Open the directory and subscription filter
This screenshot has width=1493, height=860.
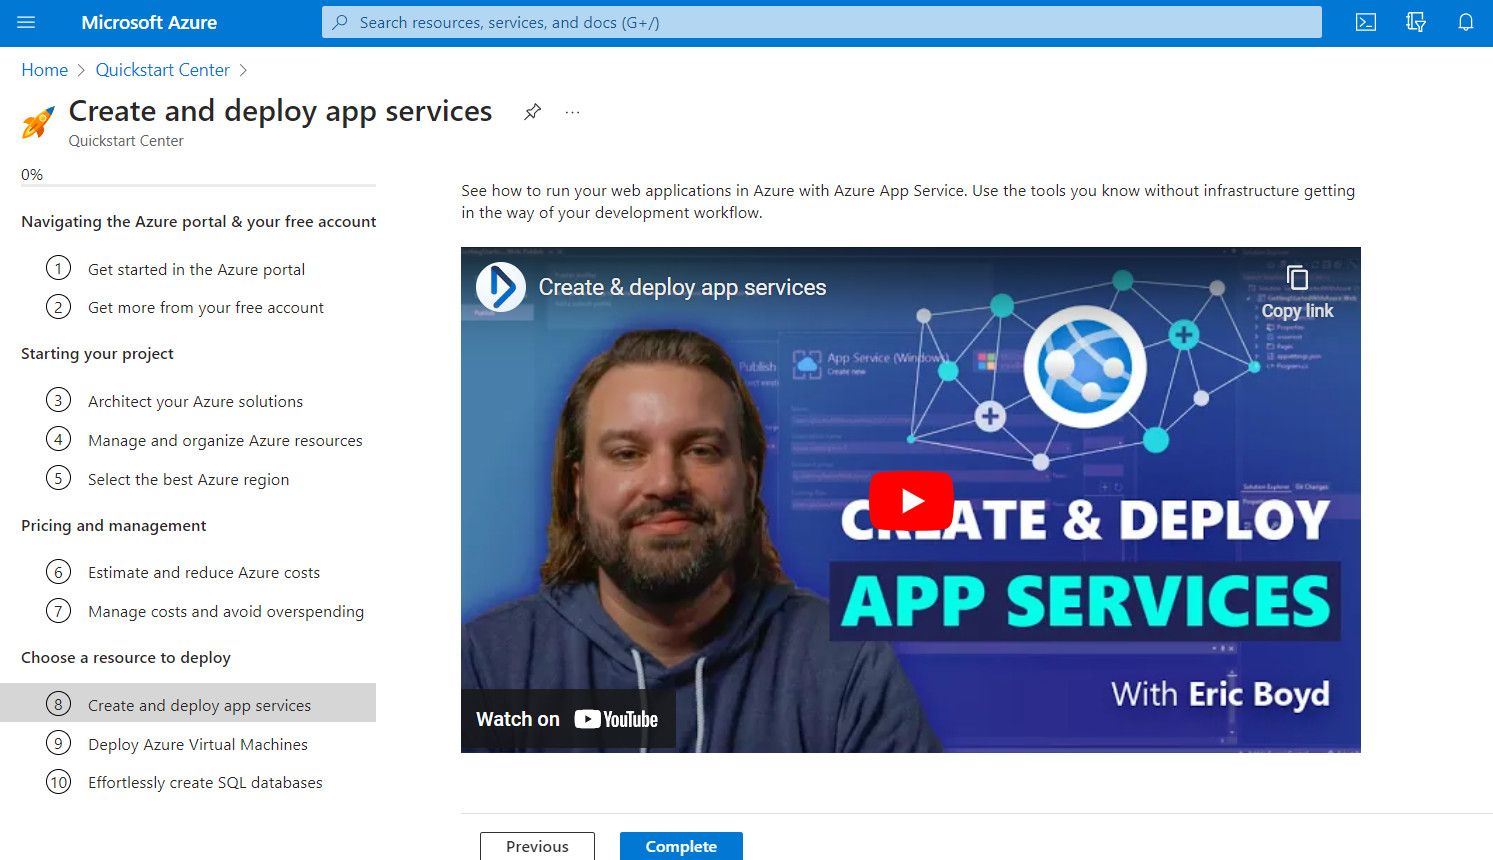point(1416,22)
